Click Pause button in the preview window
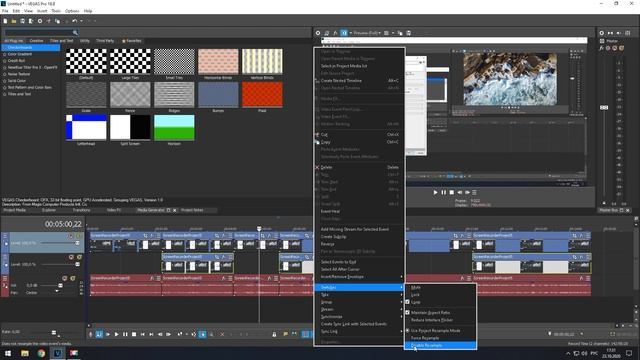 (444, 192)
